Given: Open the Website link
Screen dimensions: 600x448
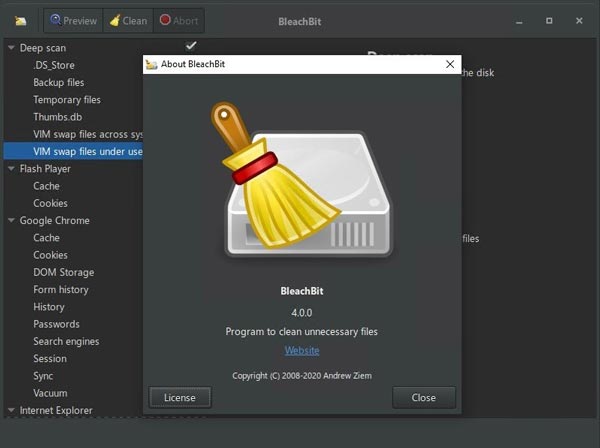Looking at the screenshot, I should point(302,350).
